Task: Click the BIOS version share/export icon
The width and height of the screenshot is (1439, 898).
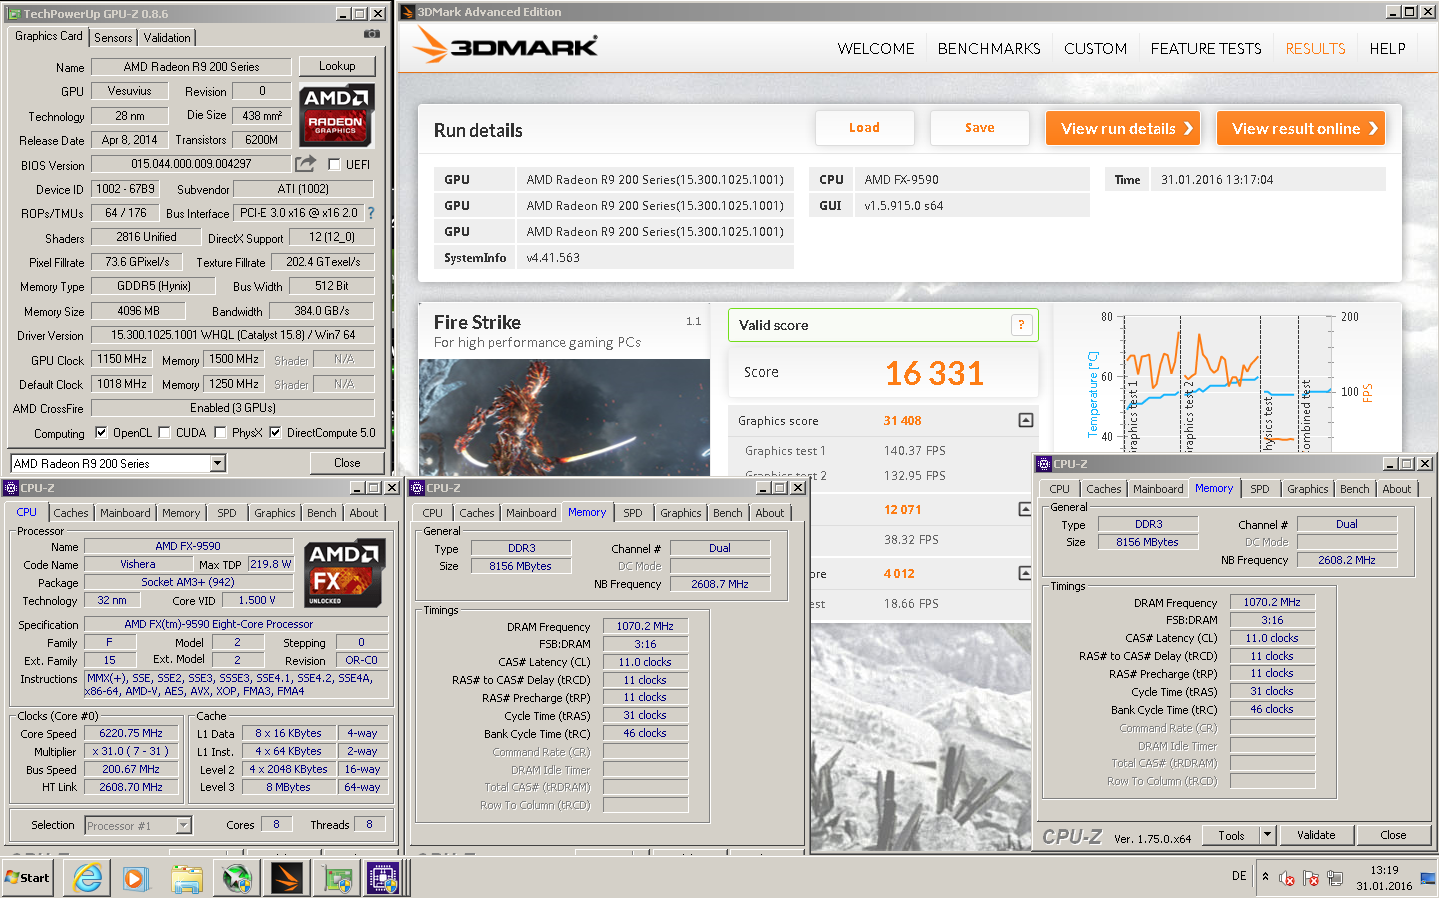Action: (x=306, y=163)
